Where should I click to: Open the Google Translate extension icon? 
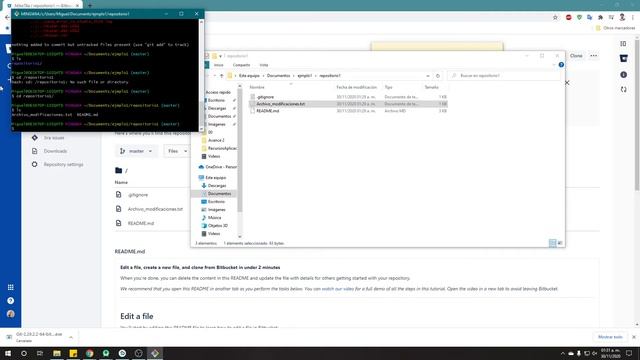tap(589, 18)
